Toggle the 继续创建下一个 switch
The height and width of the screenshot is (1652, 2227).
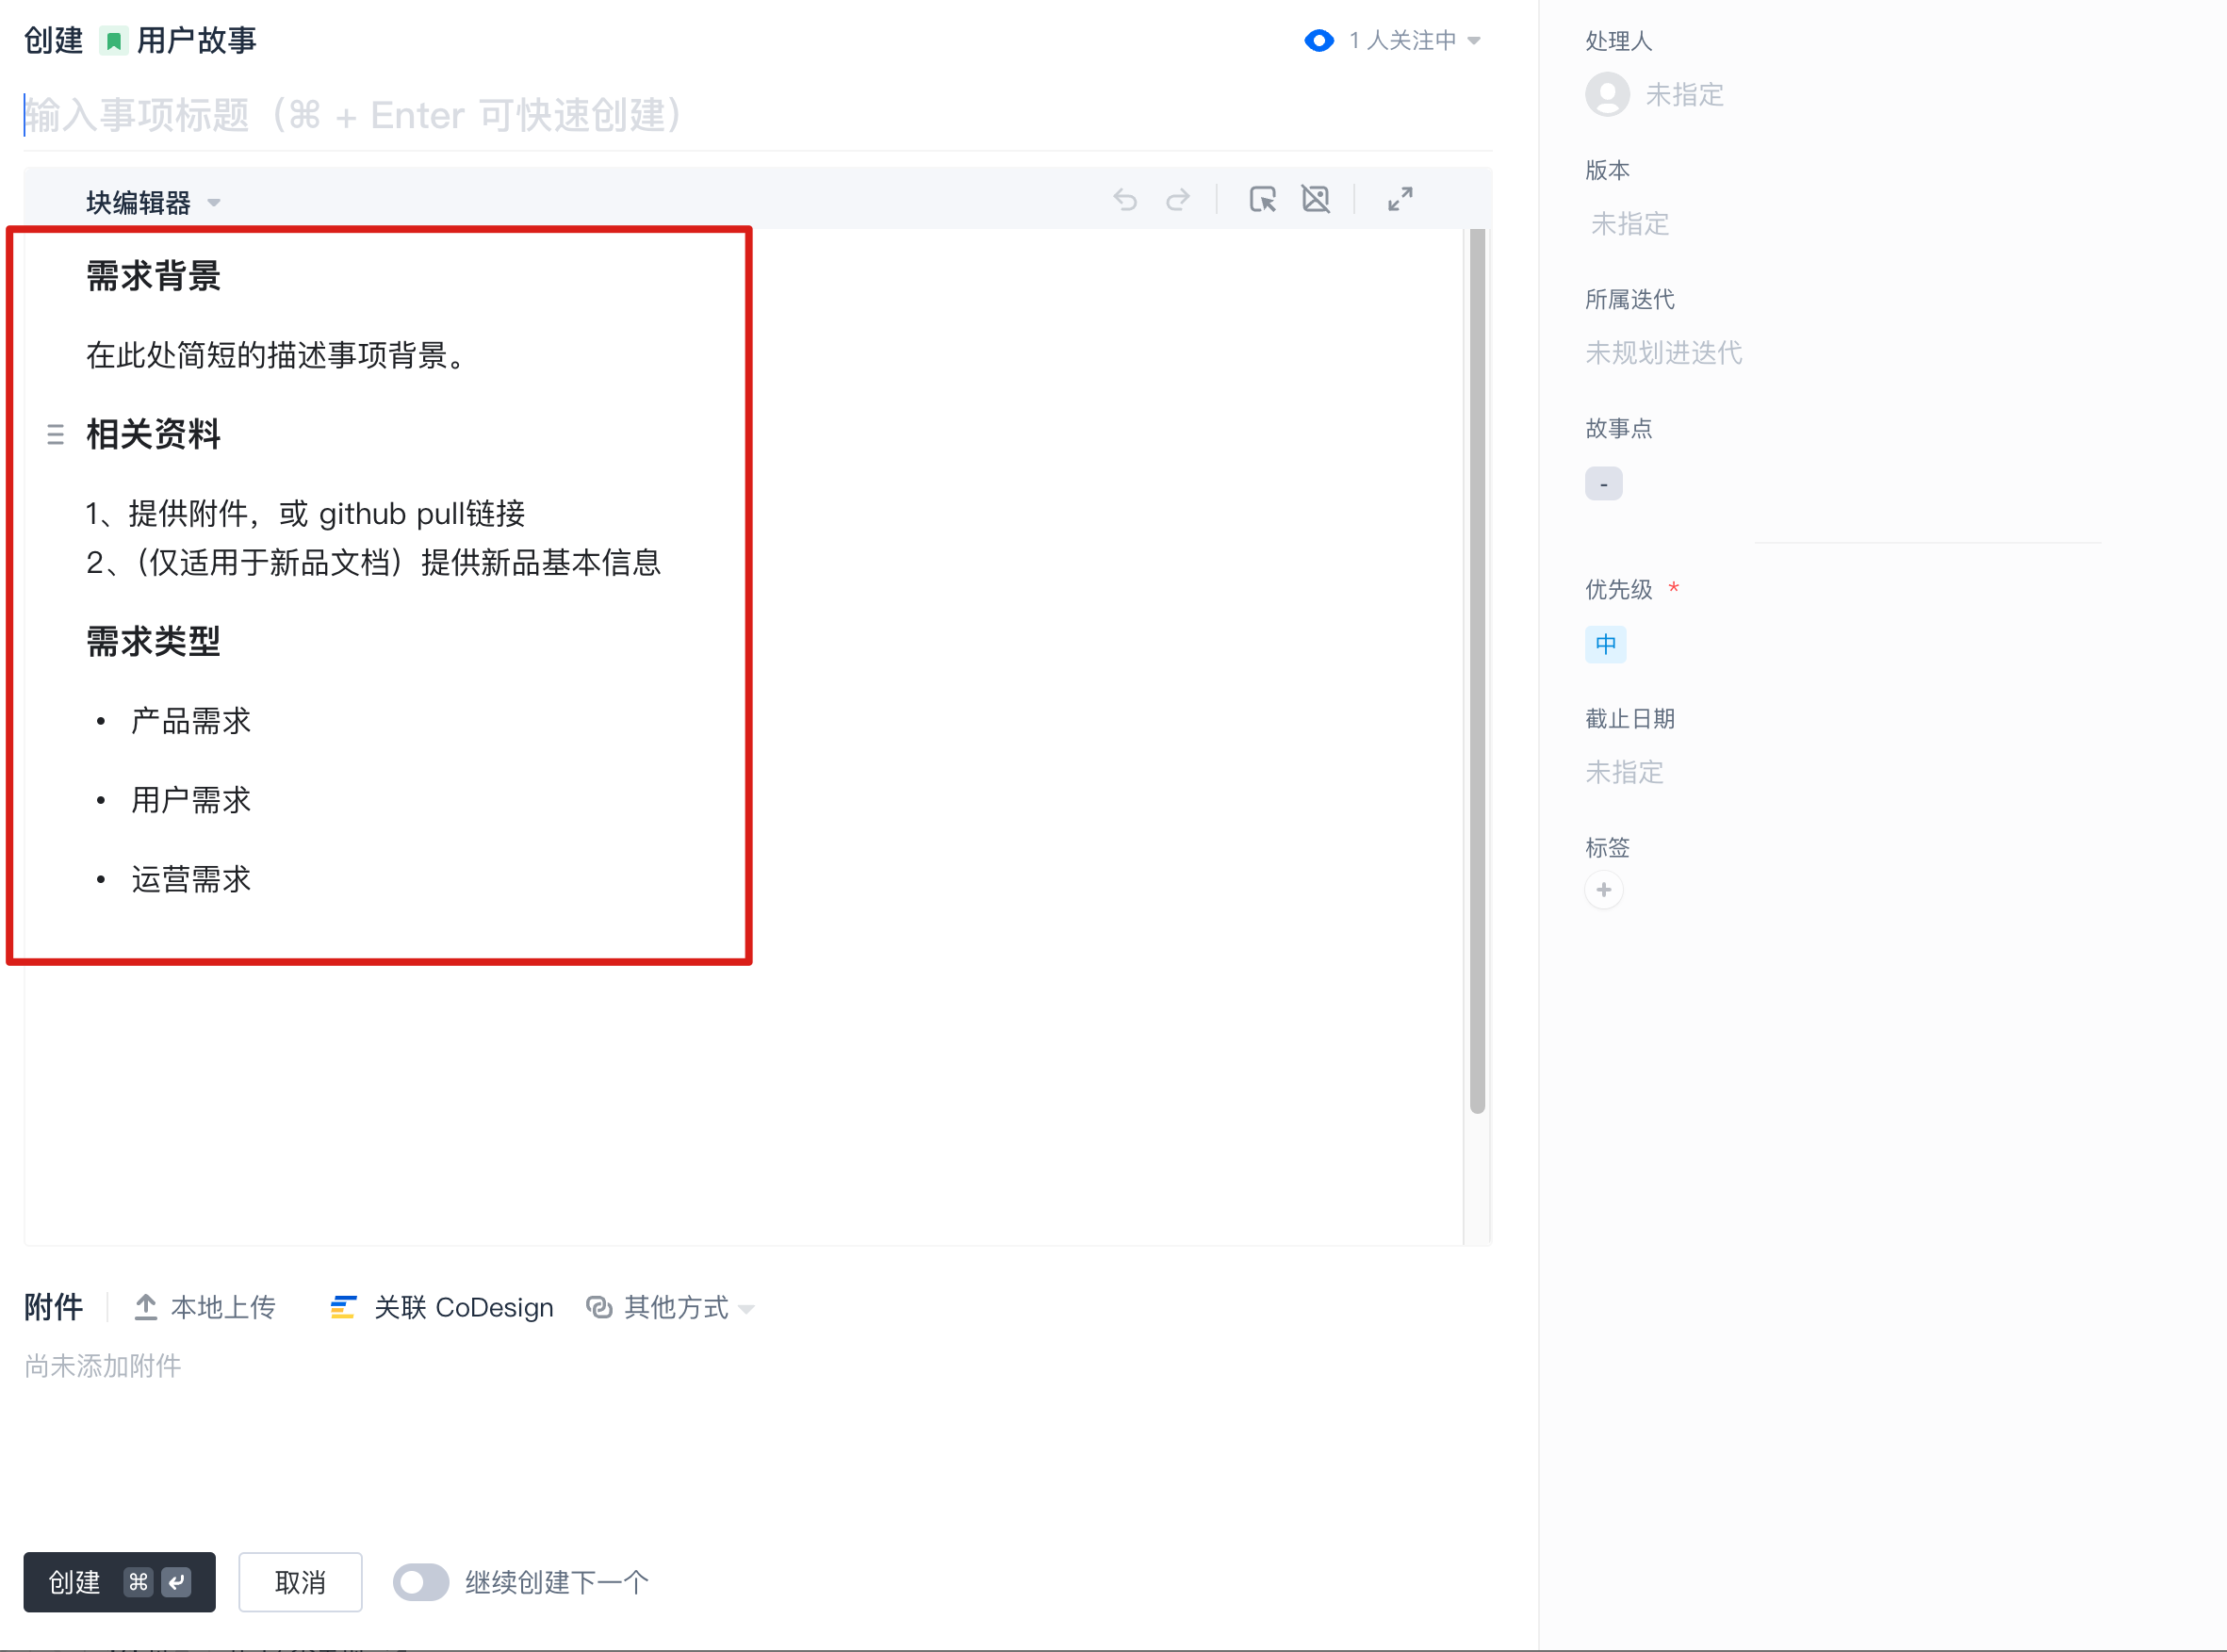click(x=421, y=1582)
